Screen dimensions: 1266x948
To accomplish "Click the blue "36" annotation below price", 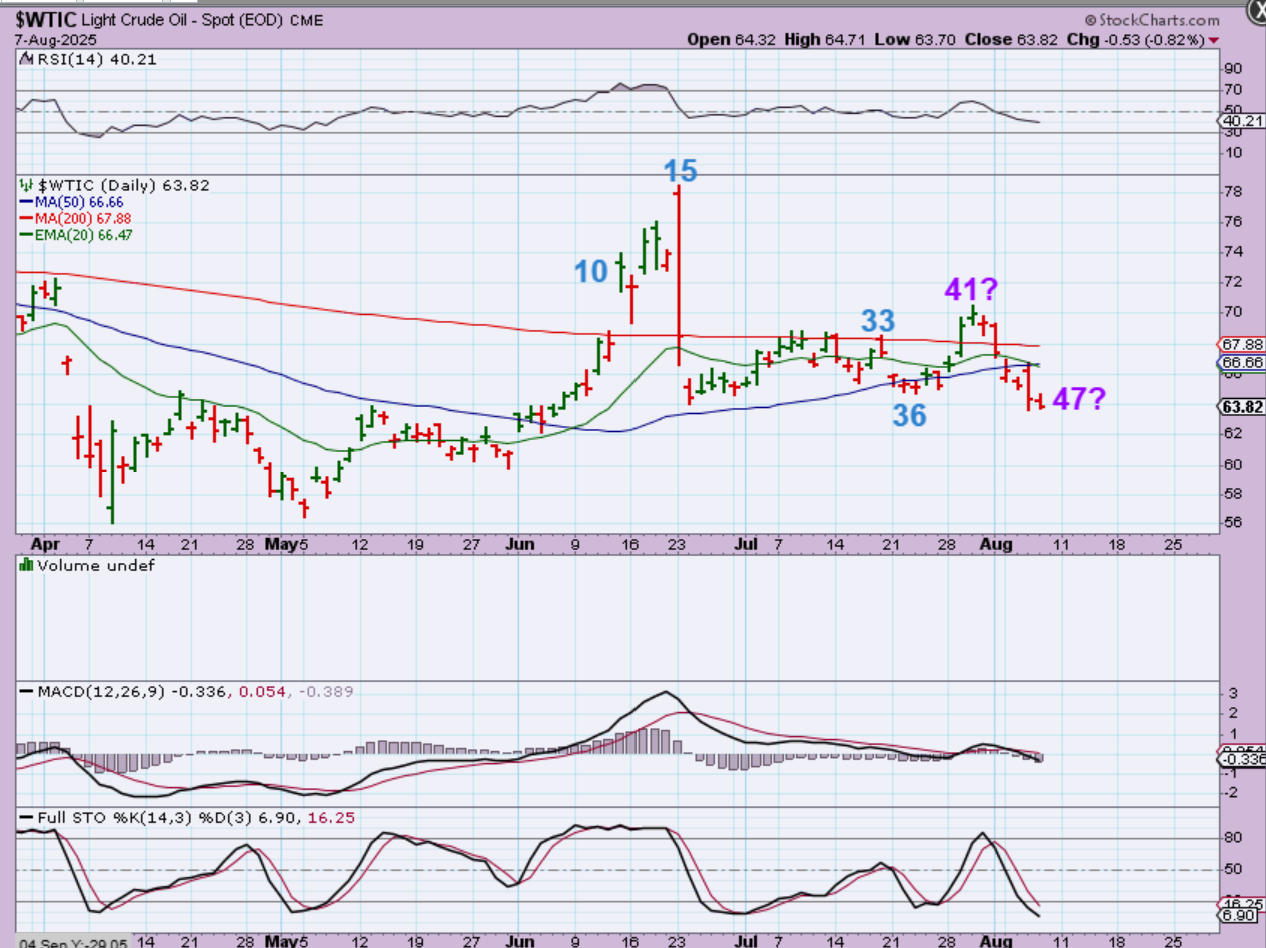I will [x=908, y=415].
